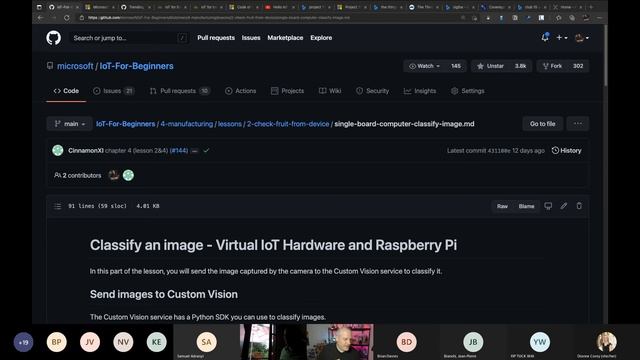The image size is (640, 360).
Task: Switch to the Insights tab
Action: tap(420, 91)
